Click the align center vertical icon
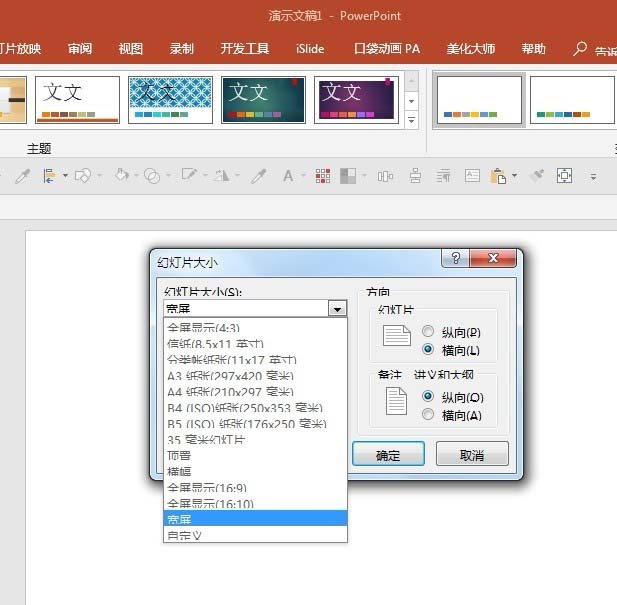This screenshot has width=617, height=605. (x=415, y=176)
